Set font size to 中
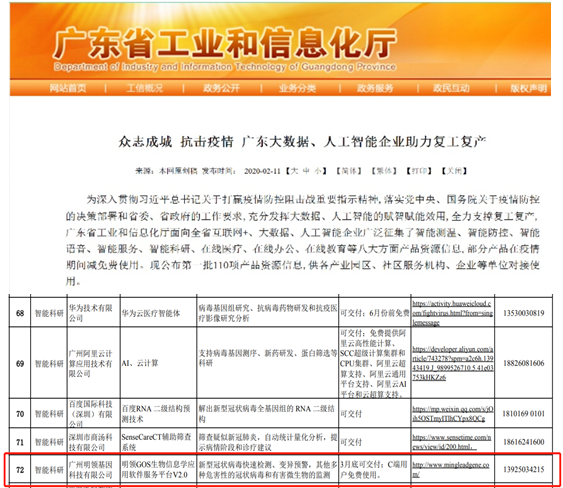The image size is (563, 488). [306, 171]
